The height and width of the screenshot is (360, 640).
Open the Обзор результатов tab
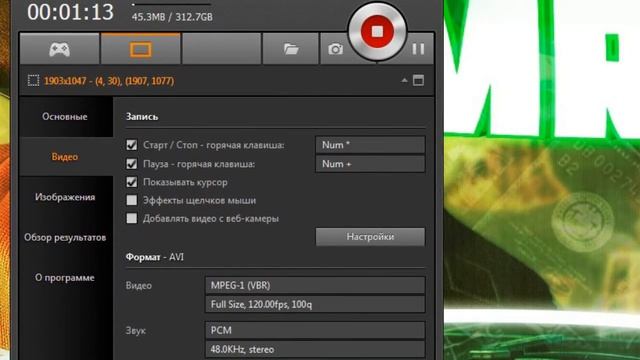[x=65, y=237]
